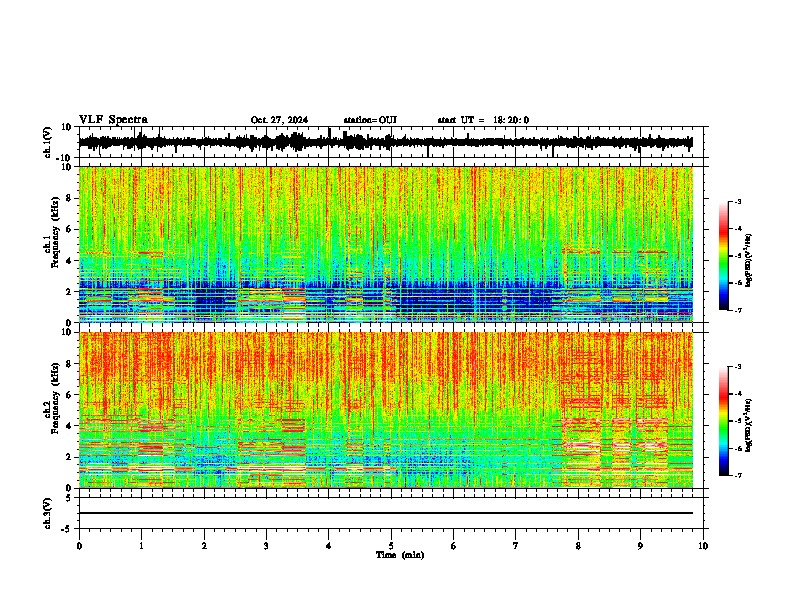
Task: Click time-axis tick label '1' at bottom
Action: 141,546
